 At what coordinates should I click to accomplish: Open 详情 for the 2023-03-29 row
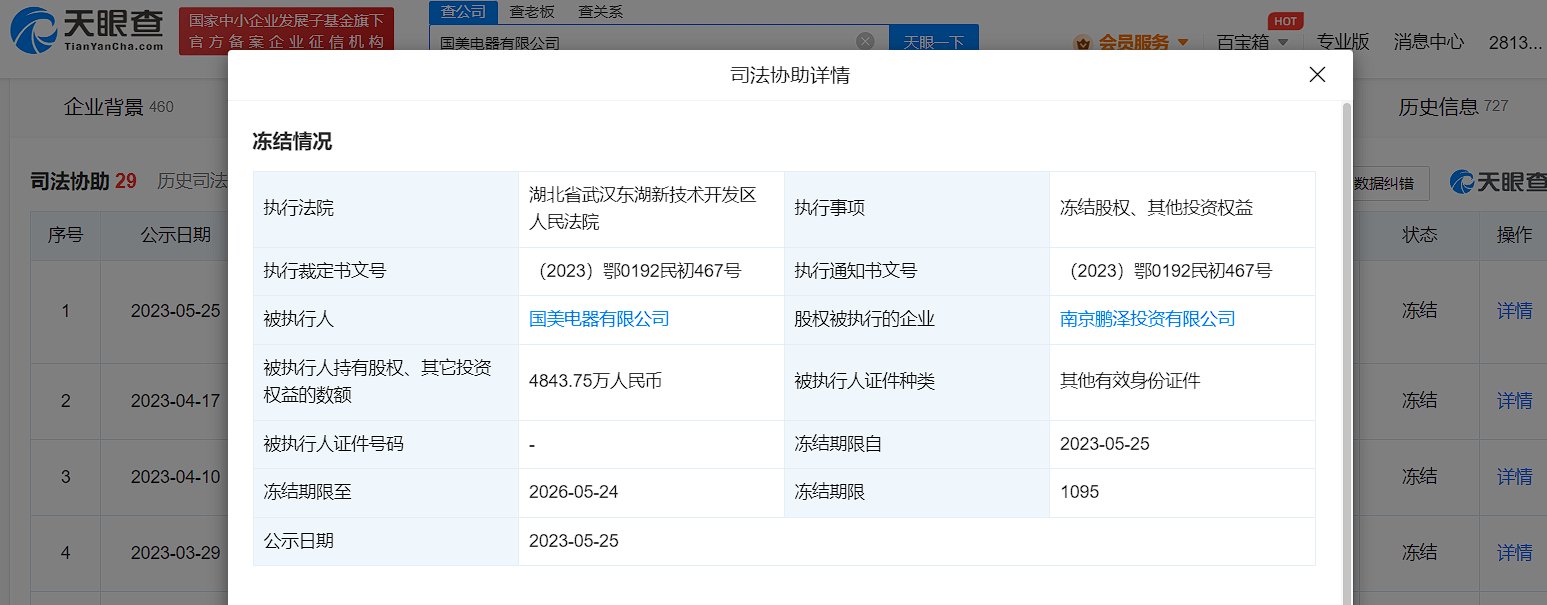tap(1514, 552)
